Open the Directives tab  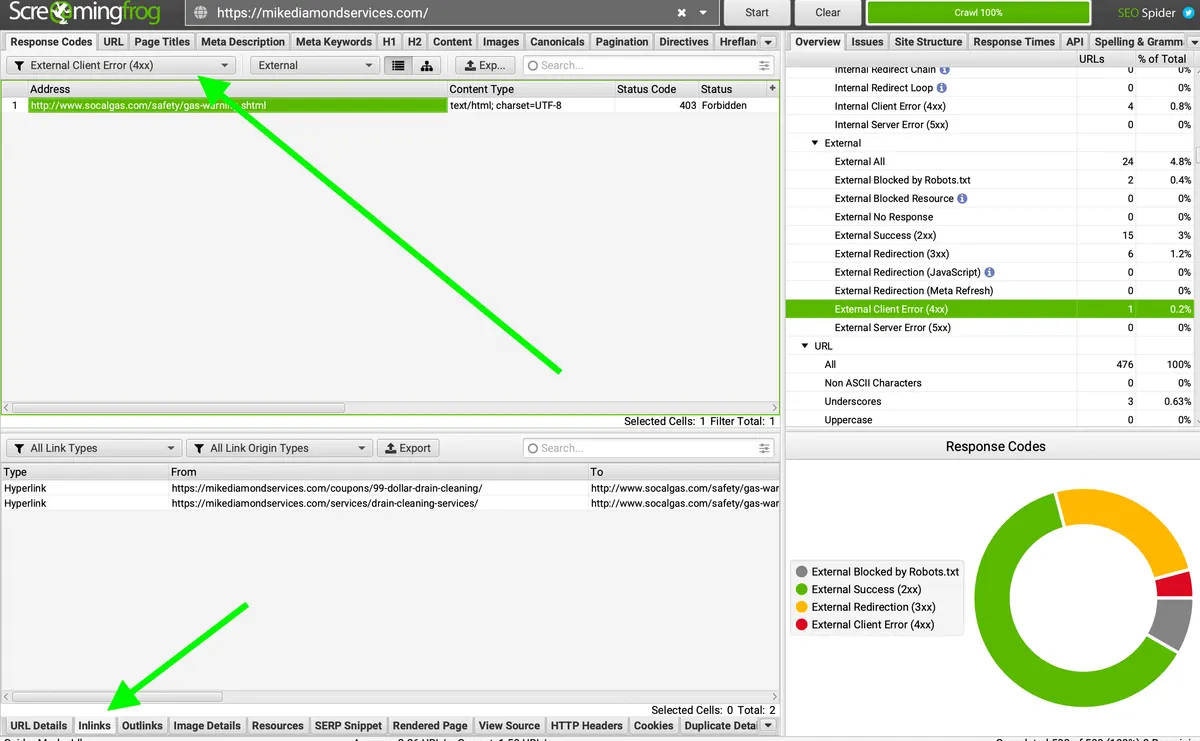pyautogui.click(x=684, y=42)
